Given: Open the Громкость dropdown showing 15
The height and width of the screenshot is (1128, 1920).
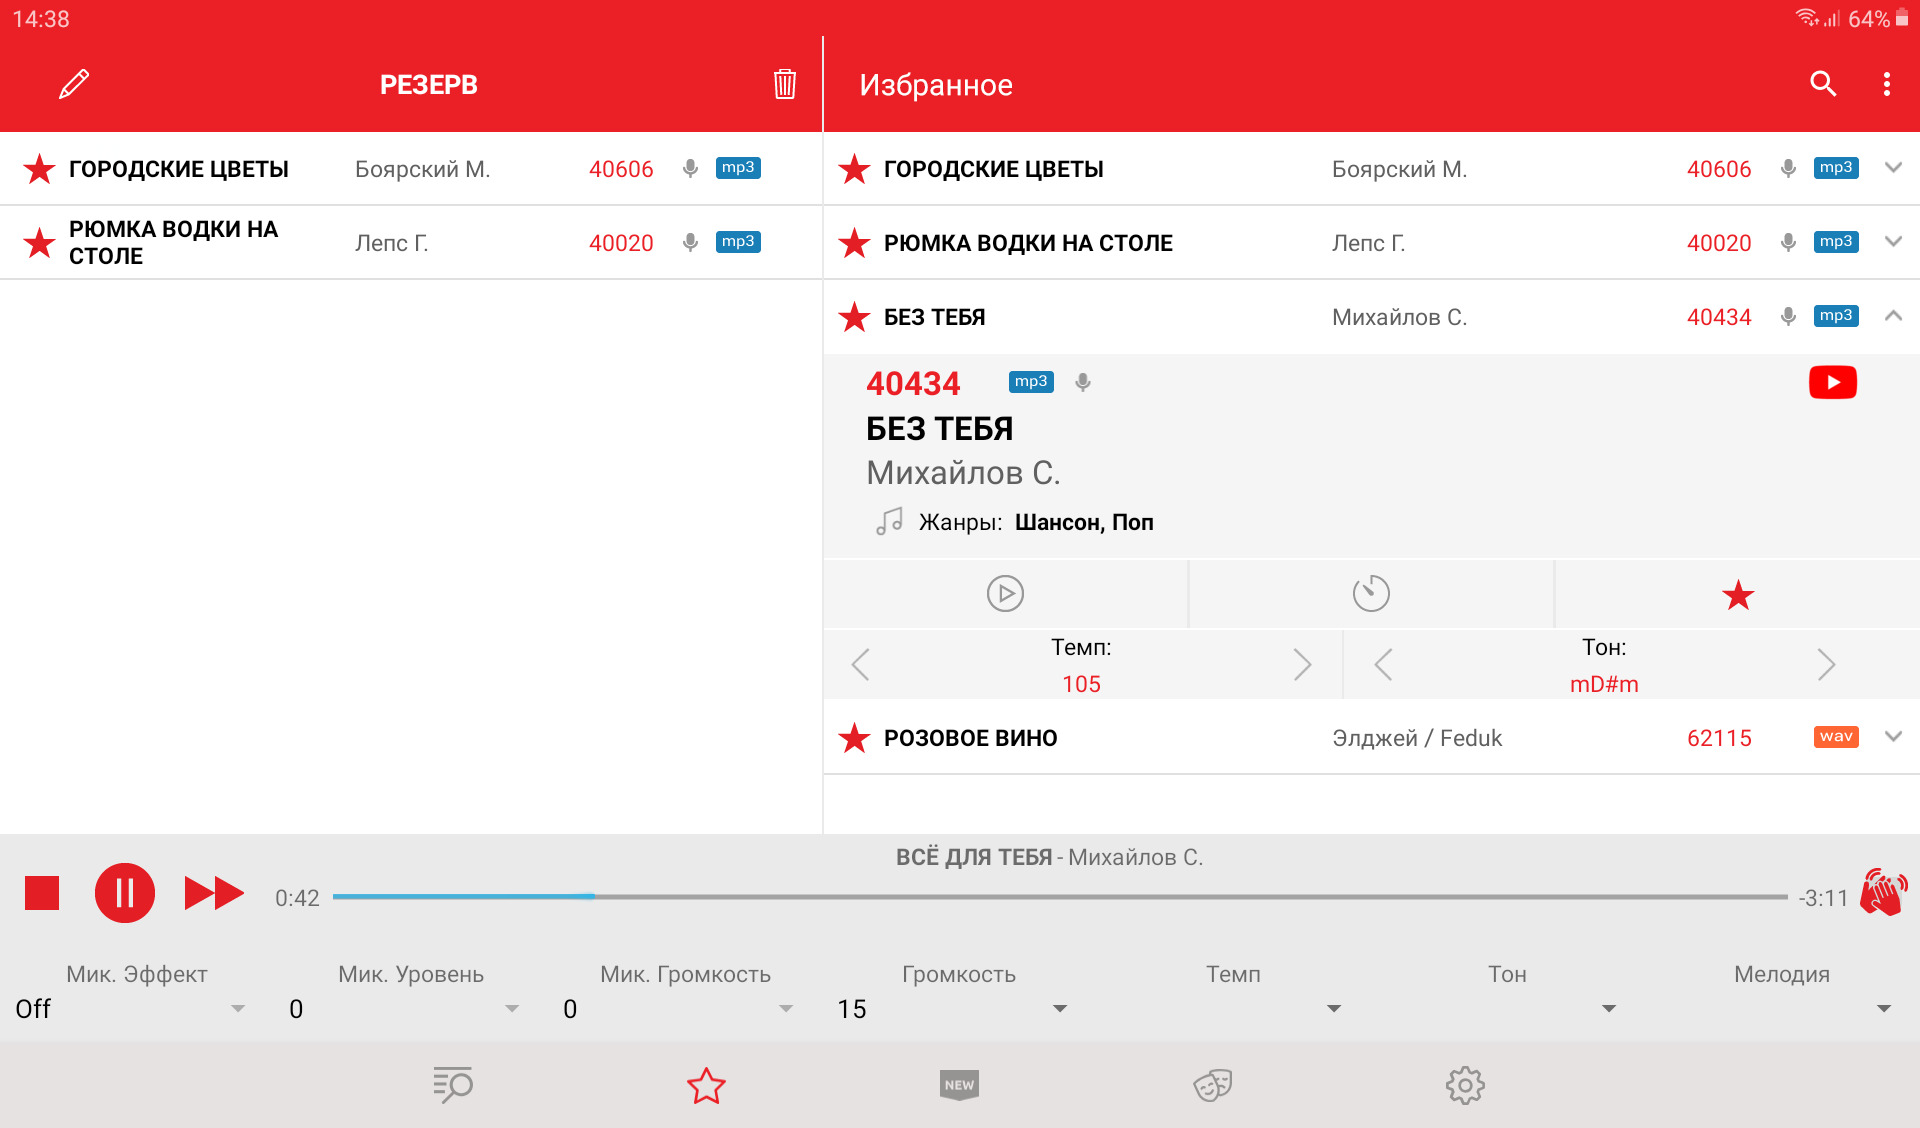Looking at the screenshot, I should pos(952,1009).
